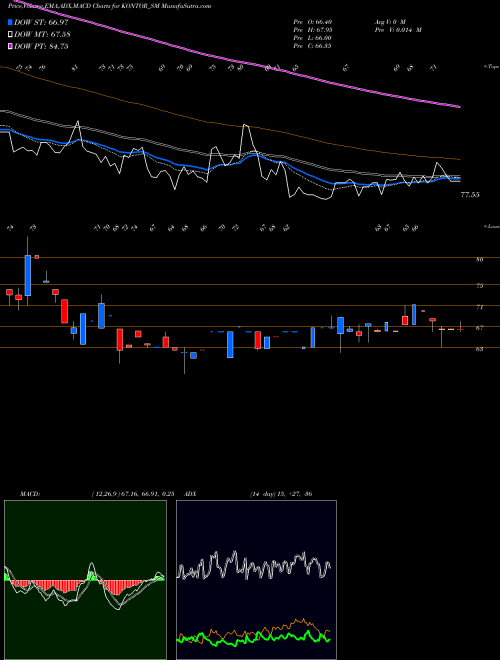Open the ADX indicator chart panel

coord(256,580)
